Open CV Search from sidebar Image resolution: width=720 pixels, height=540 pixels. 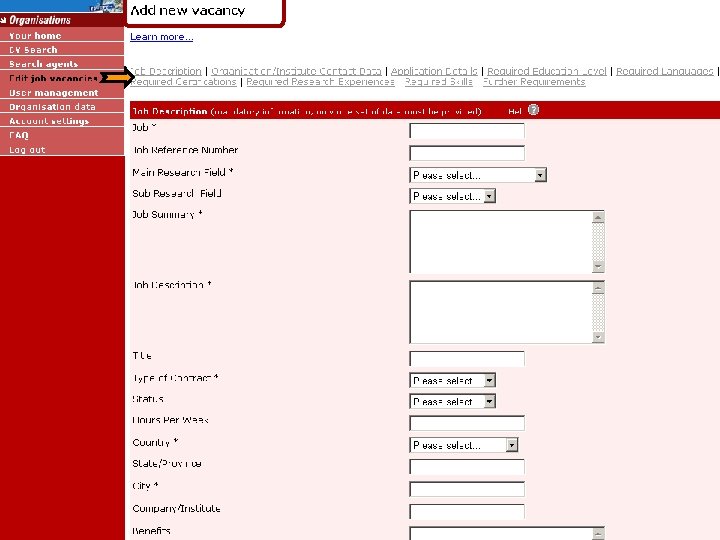tap(33, 50)
